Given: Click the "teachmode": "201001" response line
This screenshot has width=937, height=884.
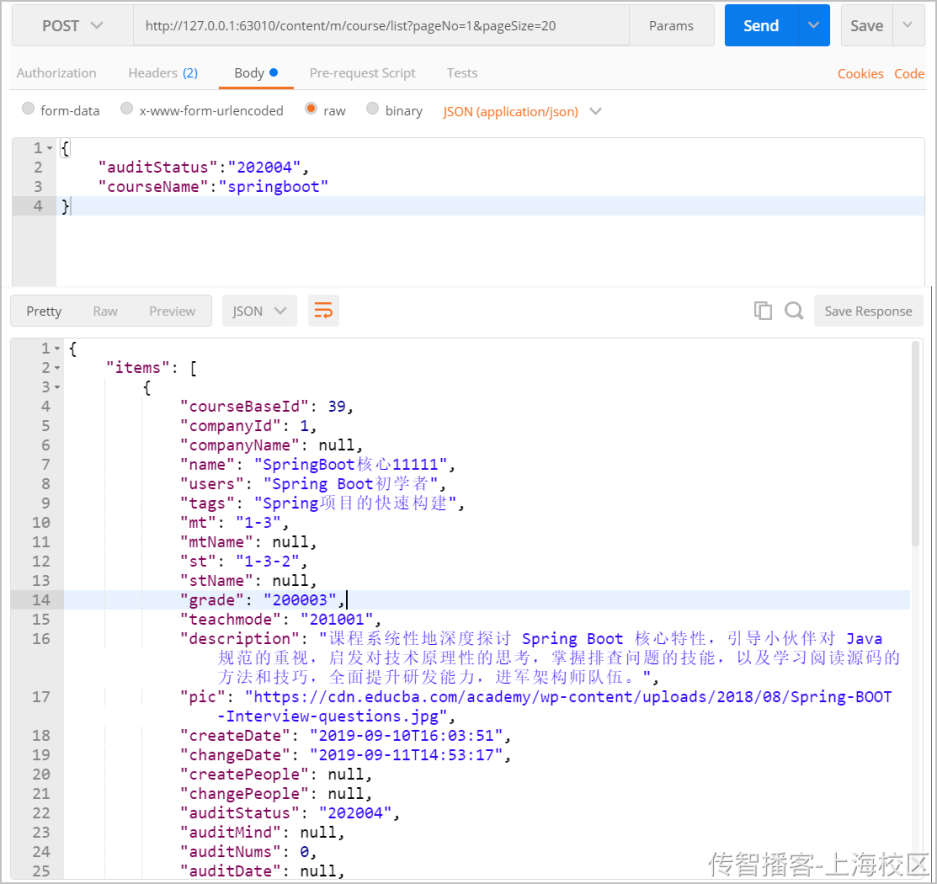Looking at the screenshot, I should pyautogui.click(x=280, y=619).
